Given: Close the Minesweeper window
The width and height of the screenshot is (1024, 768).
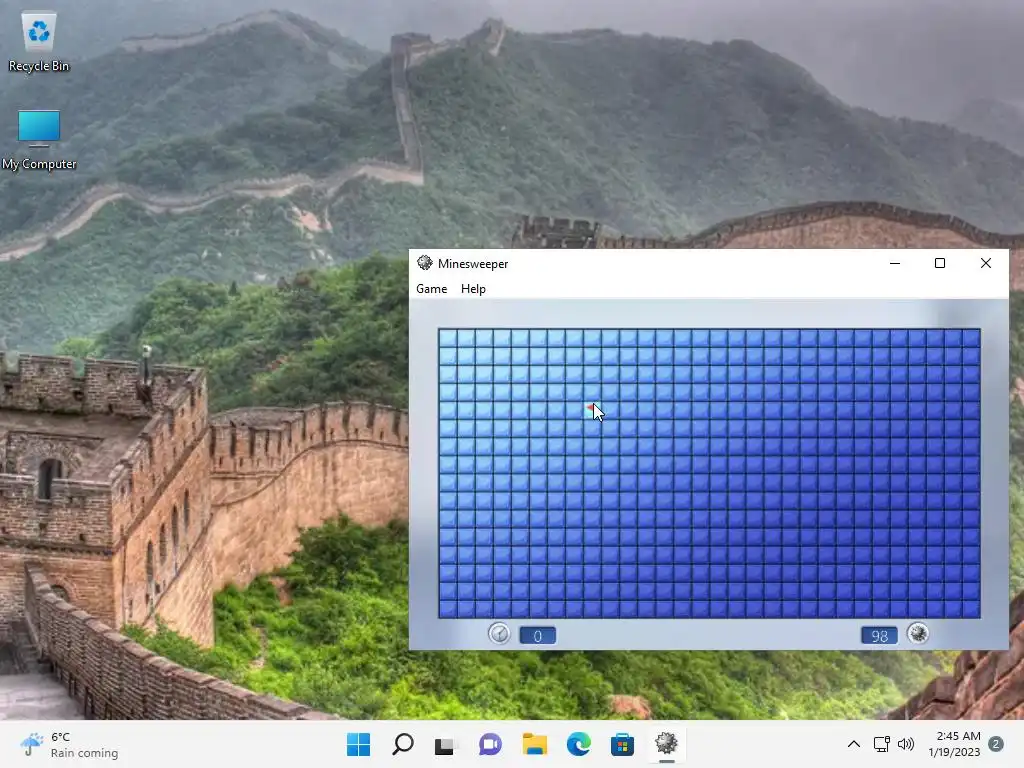Looking at the screenshot, I should click(986, 263).
